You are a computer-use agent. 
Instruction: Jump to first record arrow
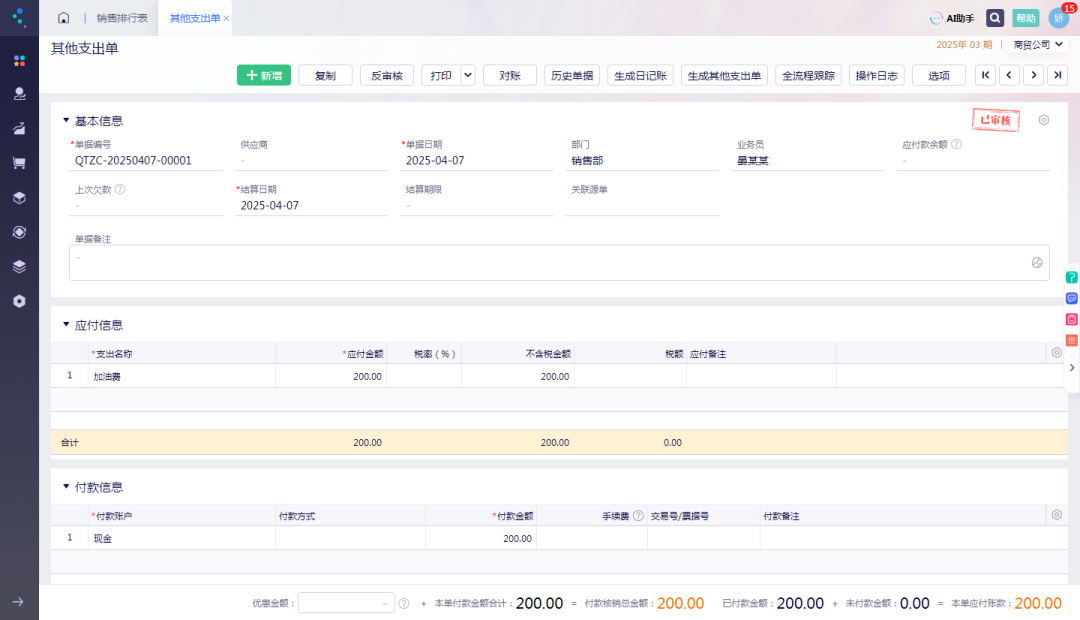986,75
